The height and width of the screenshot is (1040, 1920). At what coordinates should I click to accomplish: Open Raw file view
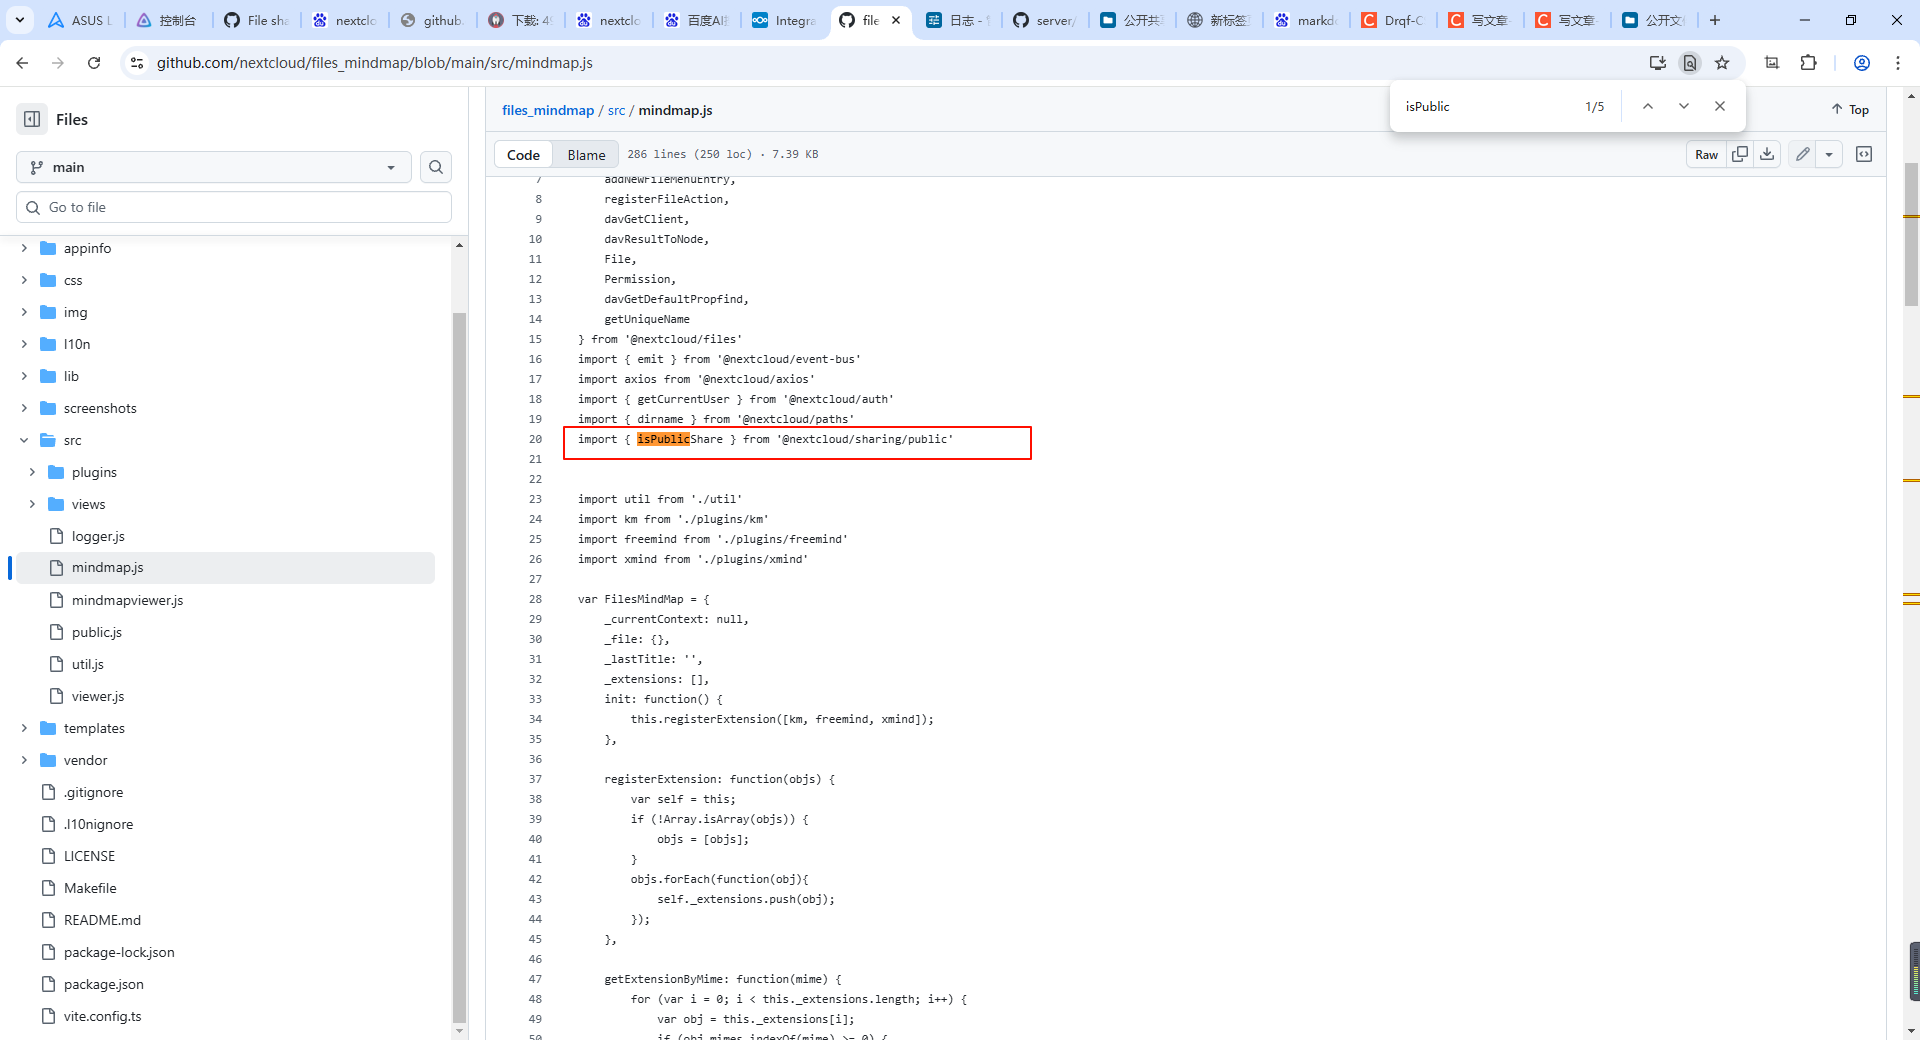1706,154
